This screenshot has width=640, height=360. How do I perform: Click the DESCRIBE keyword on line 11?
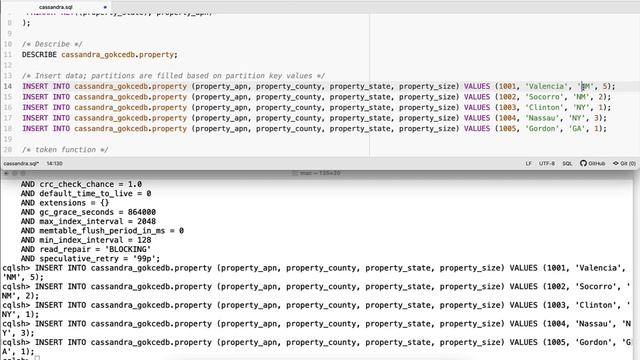pyautogui.click(x=39, y=55)
